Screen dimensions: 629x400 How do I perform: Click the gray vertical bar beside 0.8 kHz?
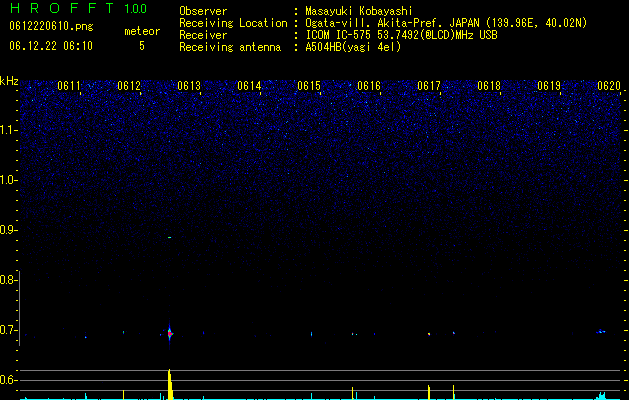(19, 308)
